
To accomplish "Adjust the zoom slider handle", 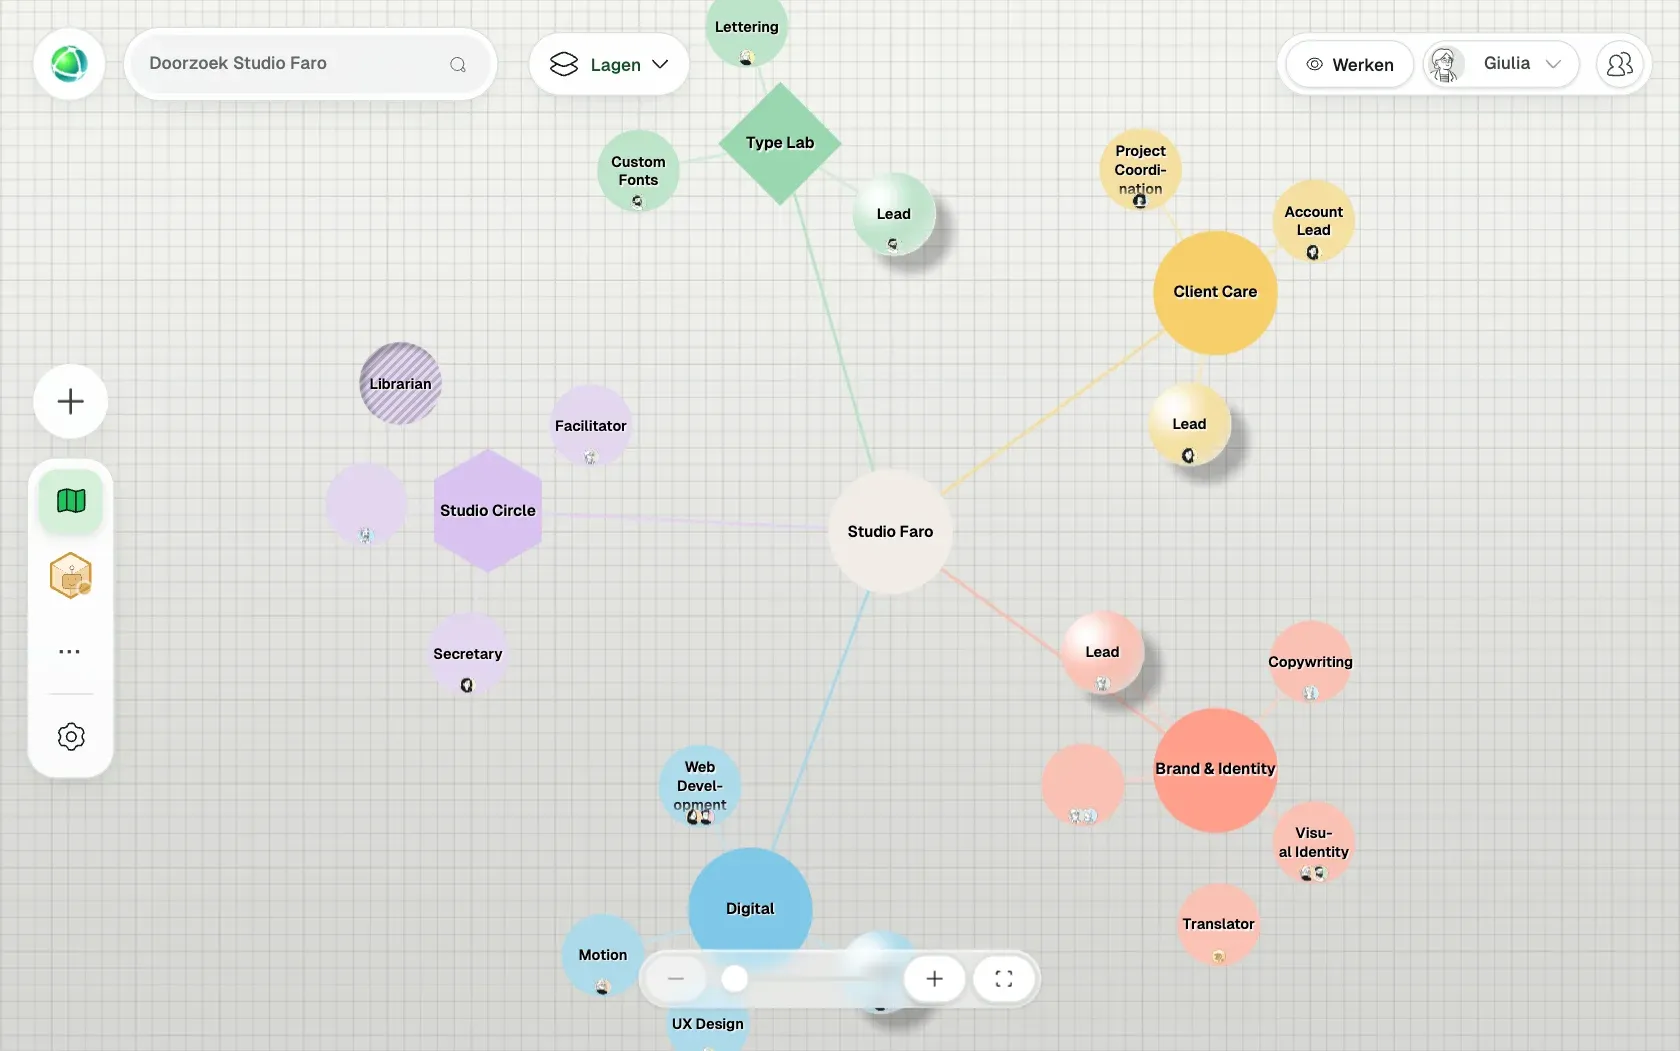I will point(735,979).
